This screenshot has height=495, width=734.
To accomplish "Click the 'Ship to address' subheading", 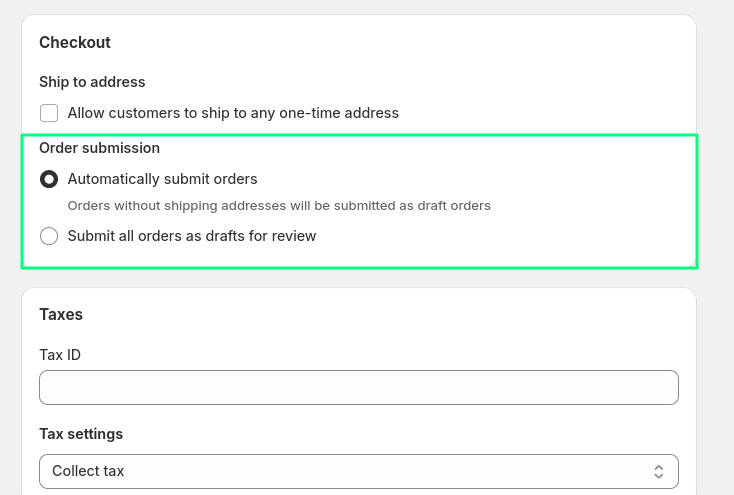I will (x=92, y=82).
